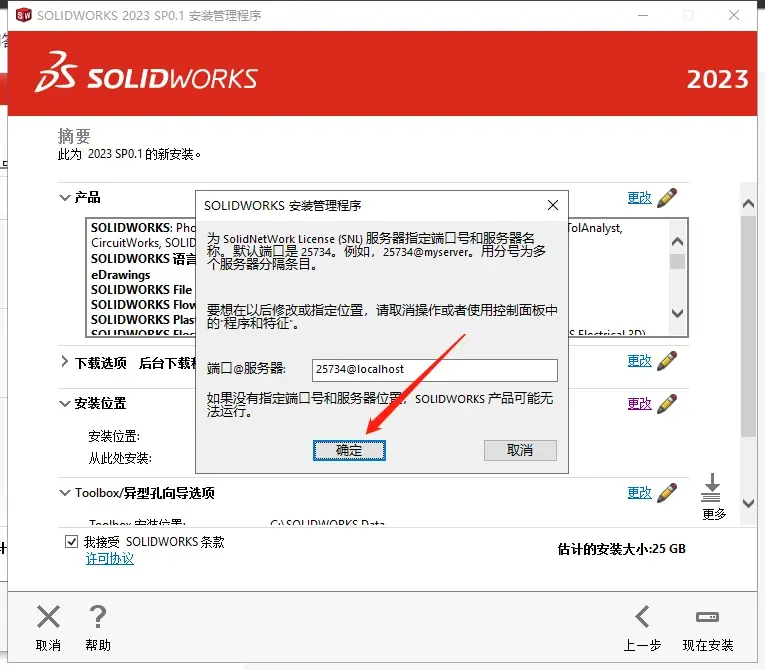Click the 估计的安装大小:25 GB text

tap(622, 549)
